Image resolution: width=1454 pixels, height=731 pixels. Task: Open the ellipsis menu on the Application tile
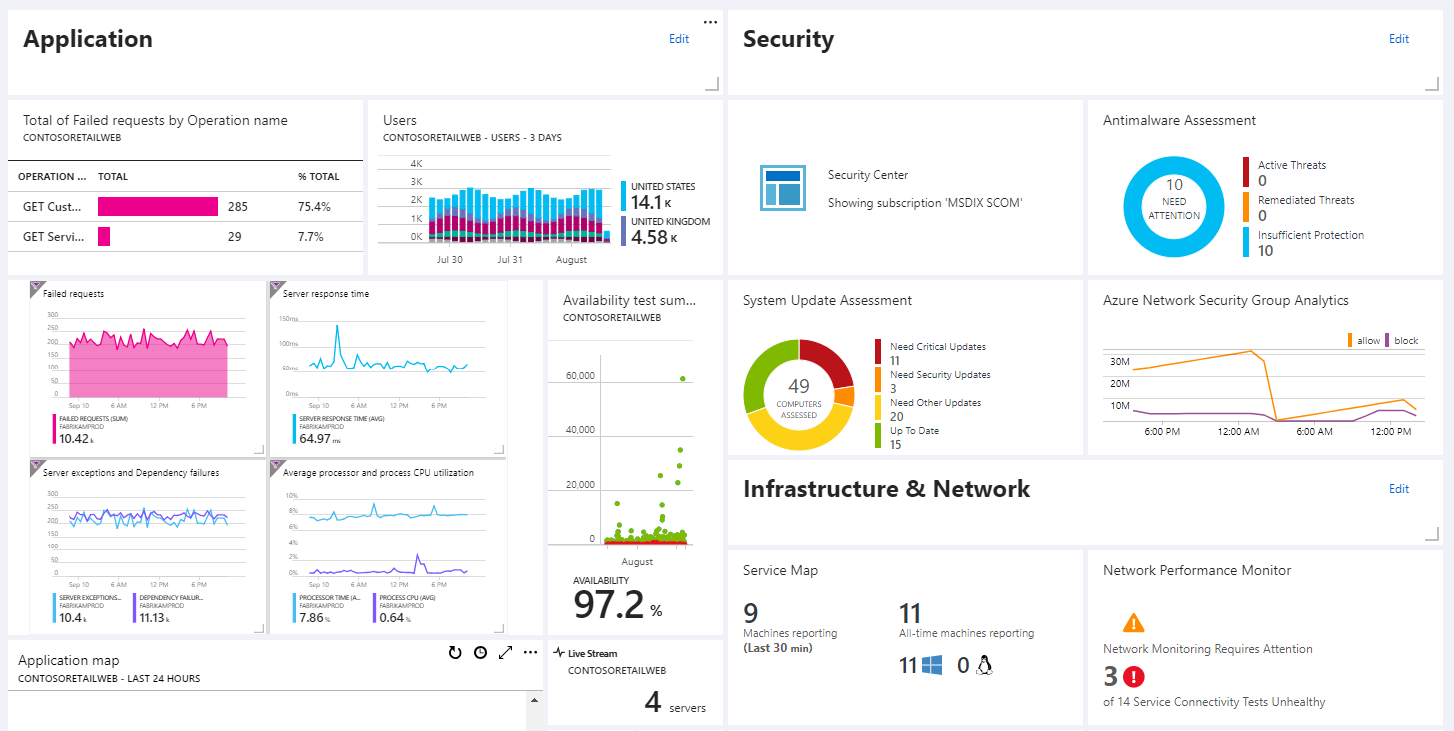[710, 21]
